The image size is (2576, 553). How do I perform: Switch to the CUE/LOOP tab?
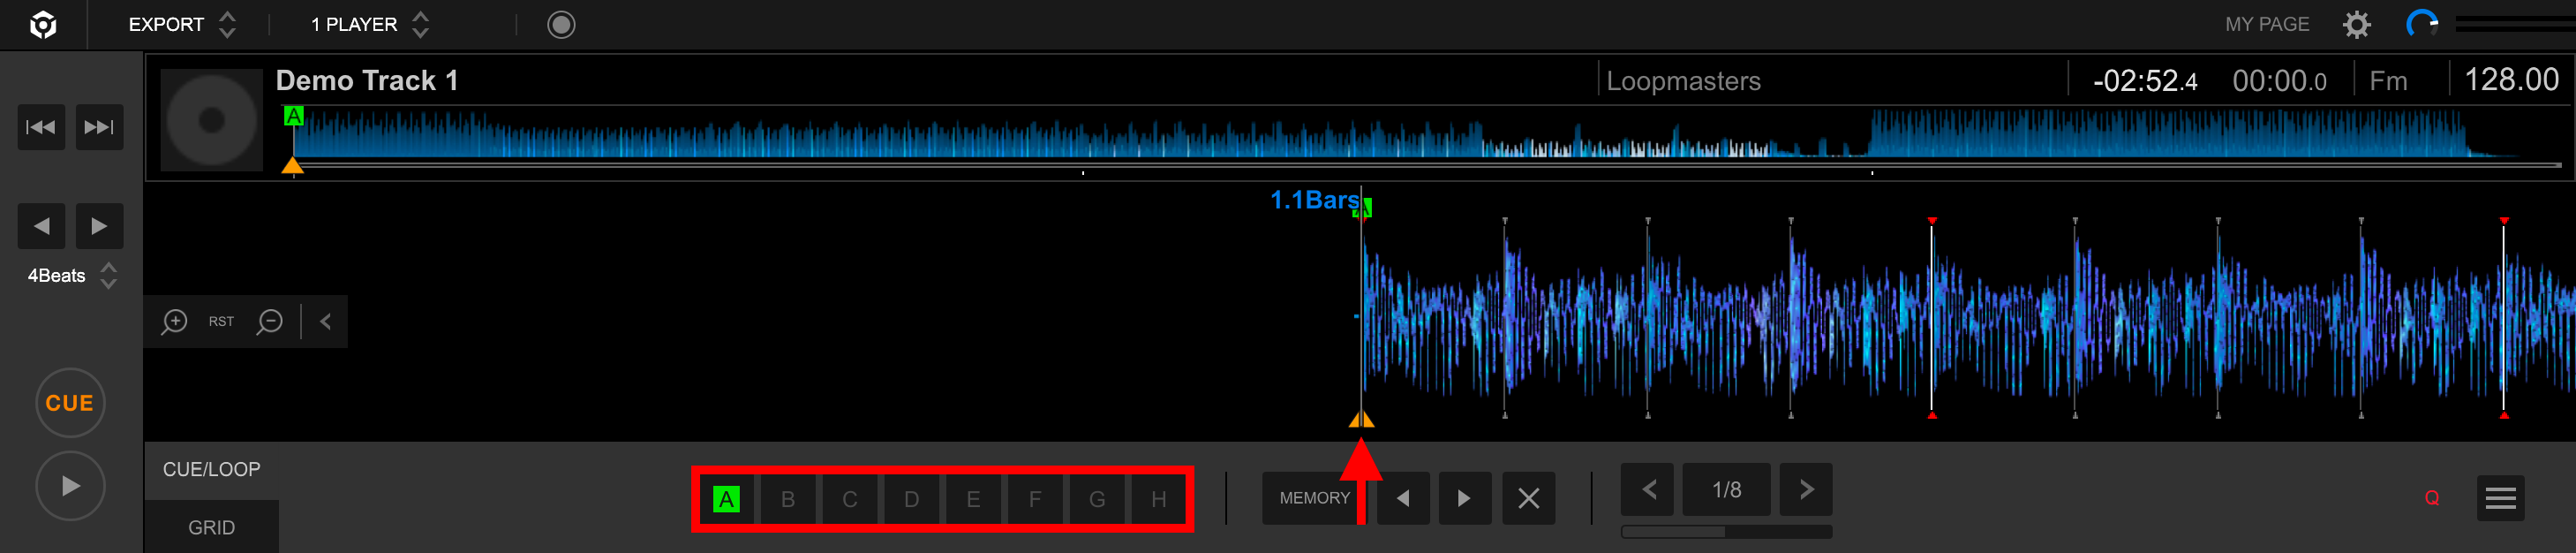pos(211,469)
